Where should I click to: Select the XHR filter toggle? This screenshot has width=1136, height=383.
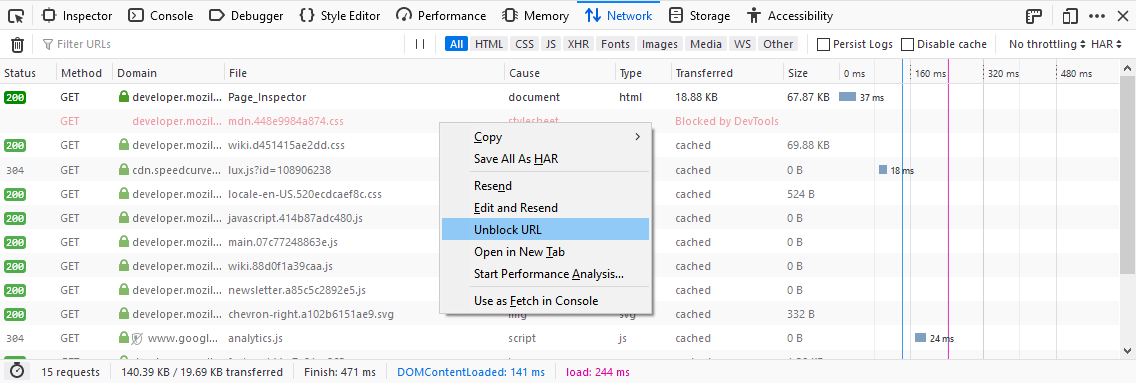(577, 44)
